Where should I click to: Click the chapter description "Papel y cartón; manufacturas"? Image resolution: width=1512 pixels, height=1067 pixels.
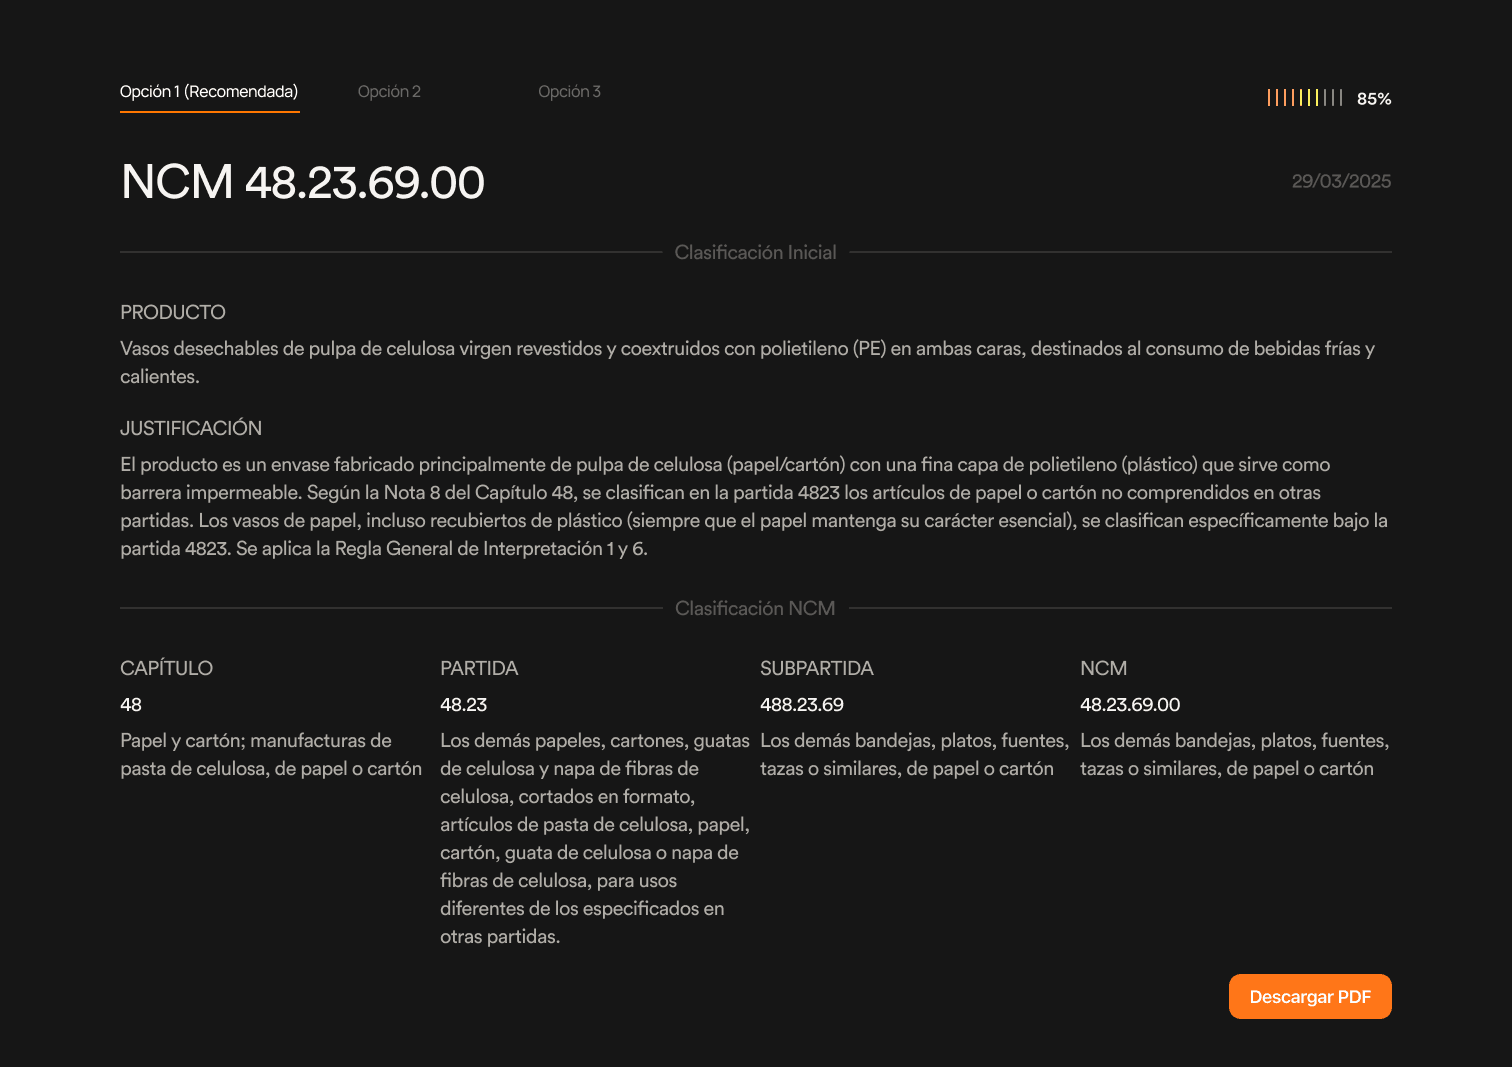pyautogui.click(x=271, y=755)
